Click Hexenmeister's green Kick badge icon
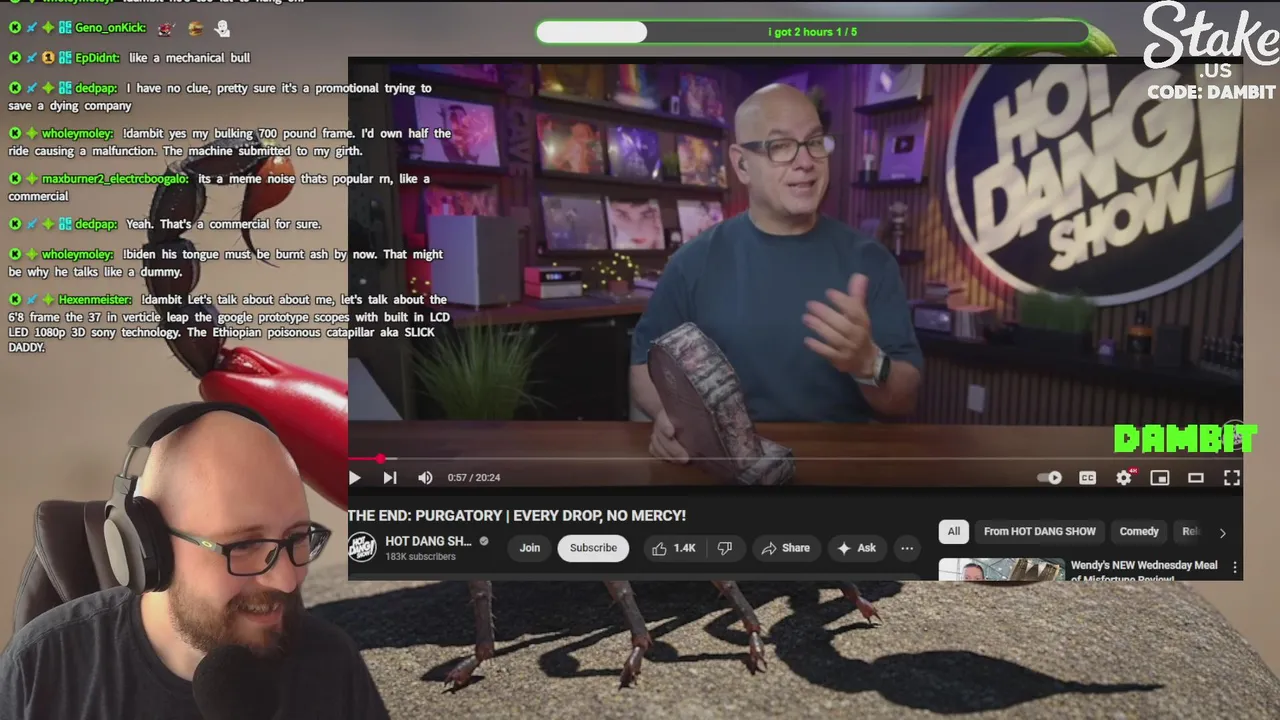Viewport: 1280px width, 720px height. pyautogui.click(x=15, y=300)
